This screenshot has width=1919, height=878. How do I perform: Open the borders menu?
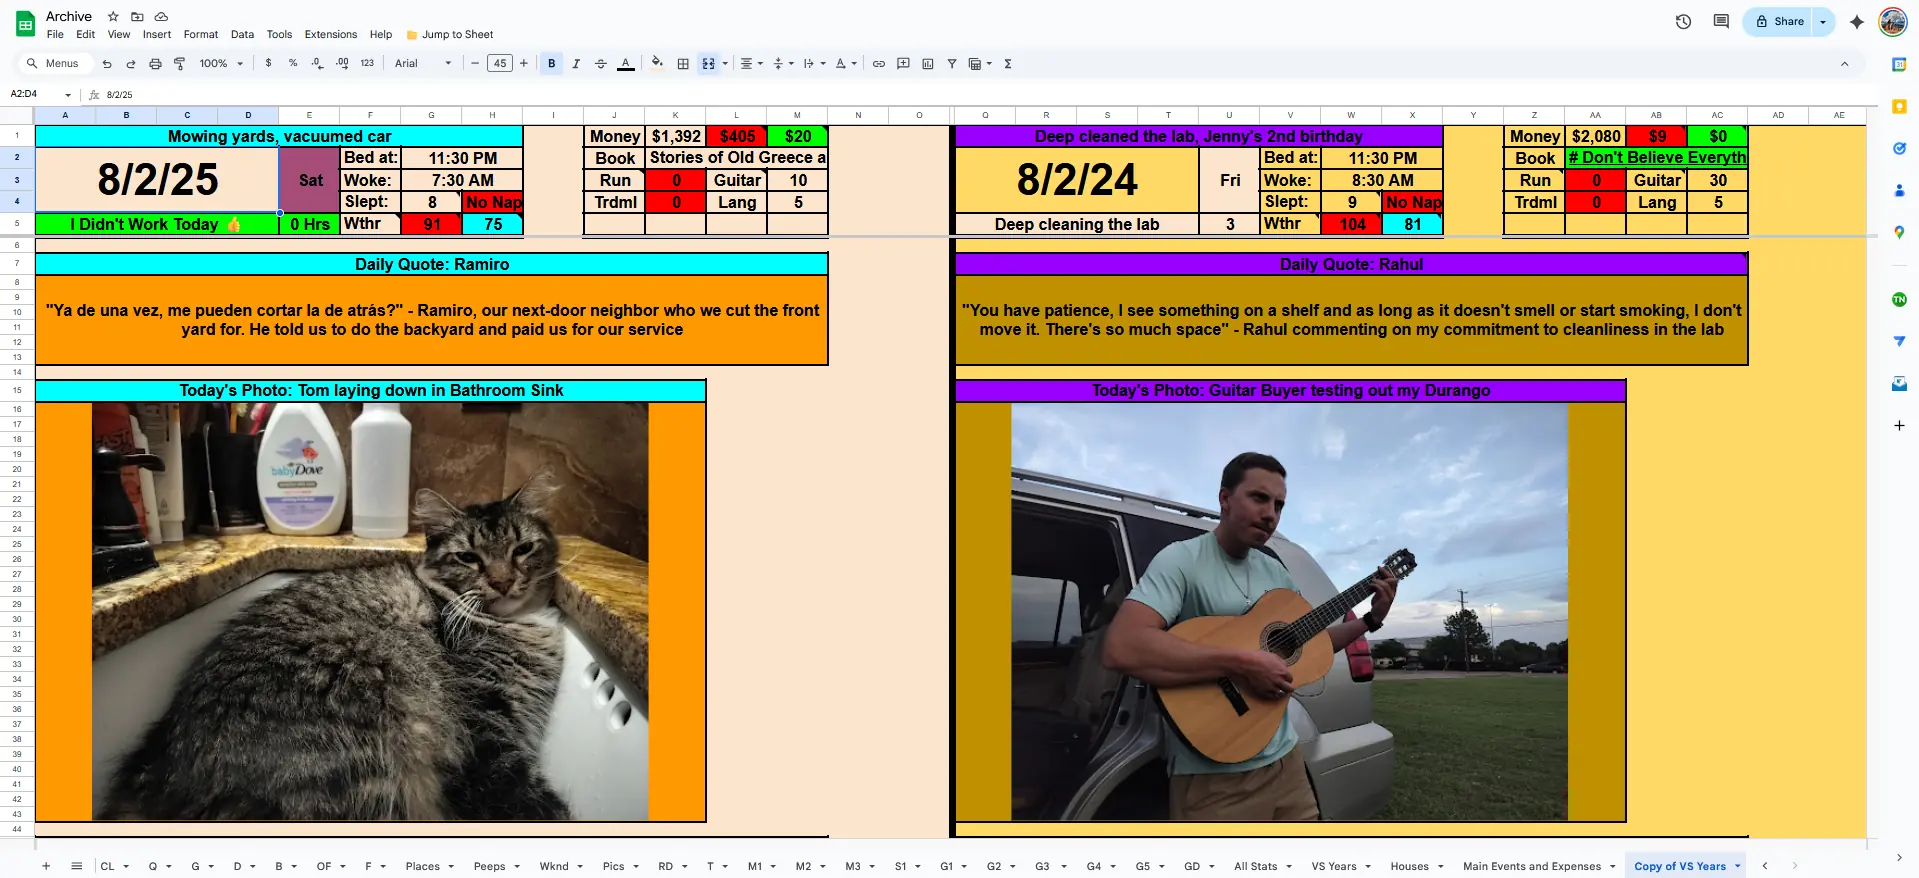click(683, 63)
